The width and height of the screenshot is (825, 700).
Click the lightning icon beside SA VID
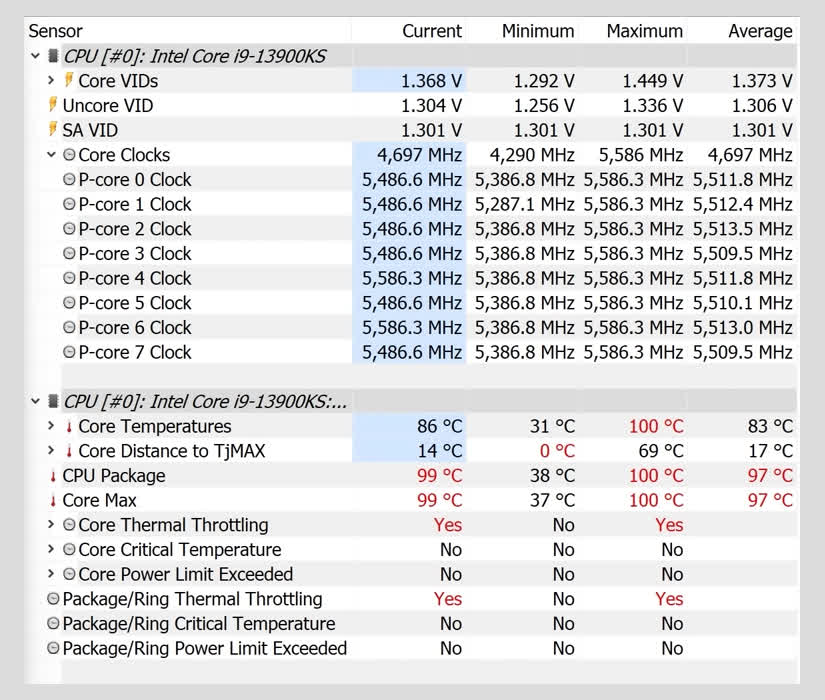coord(52,130)
